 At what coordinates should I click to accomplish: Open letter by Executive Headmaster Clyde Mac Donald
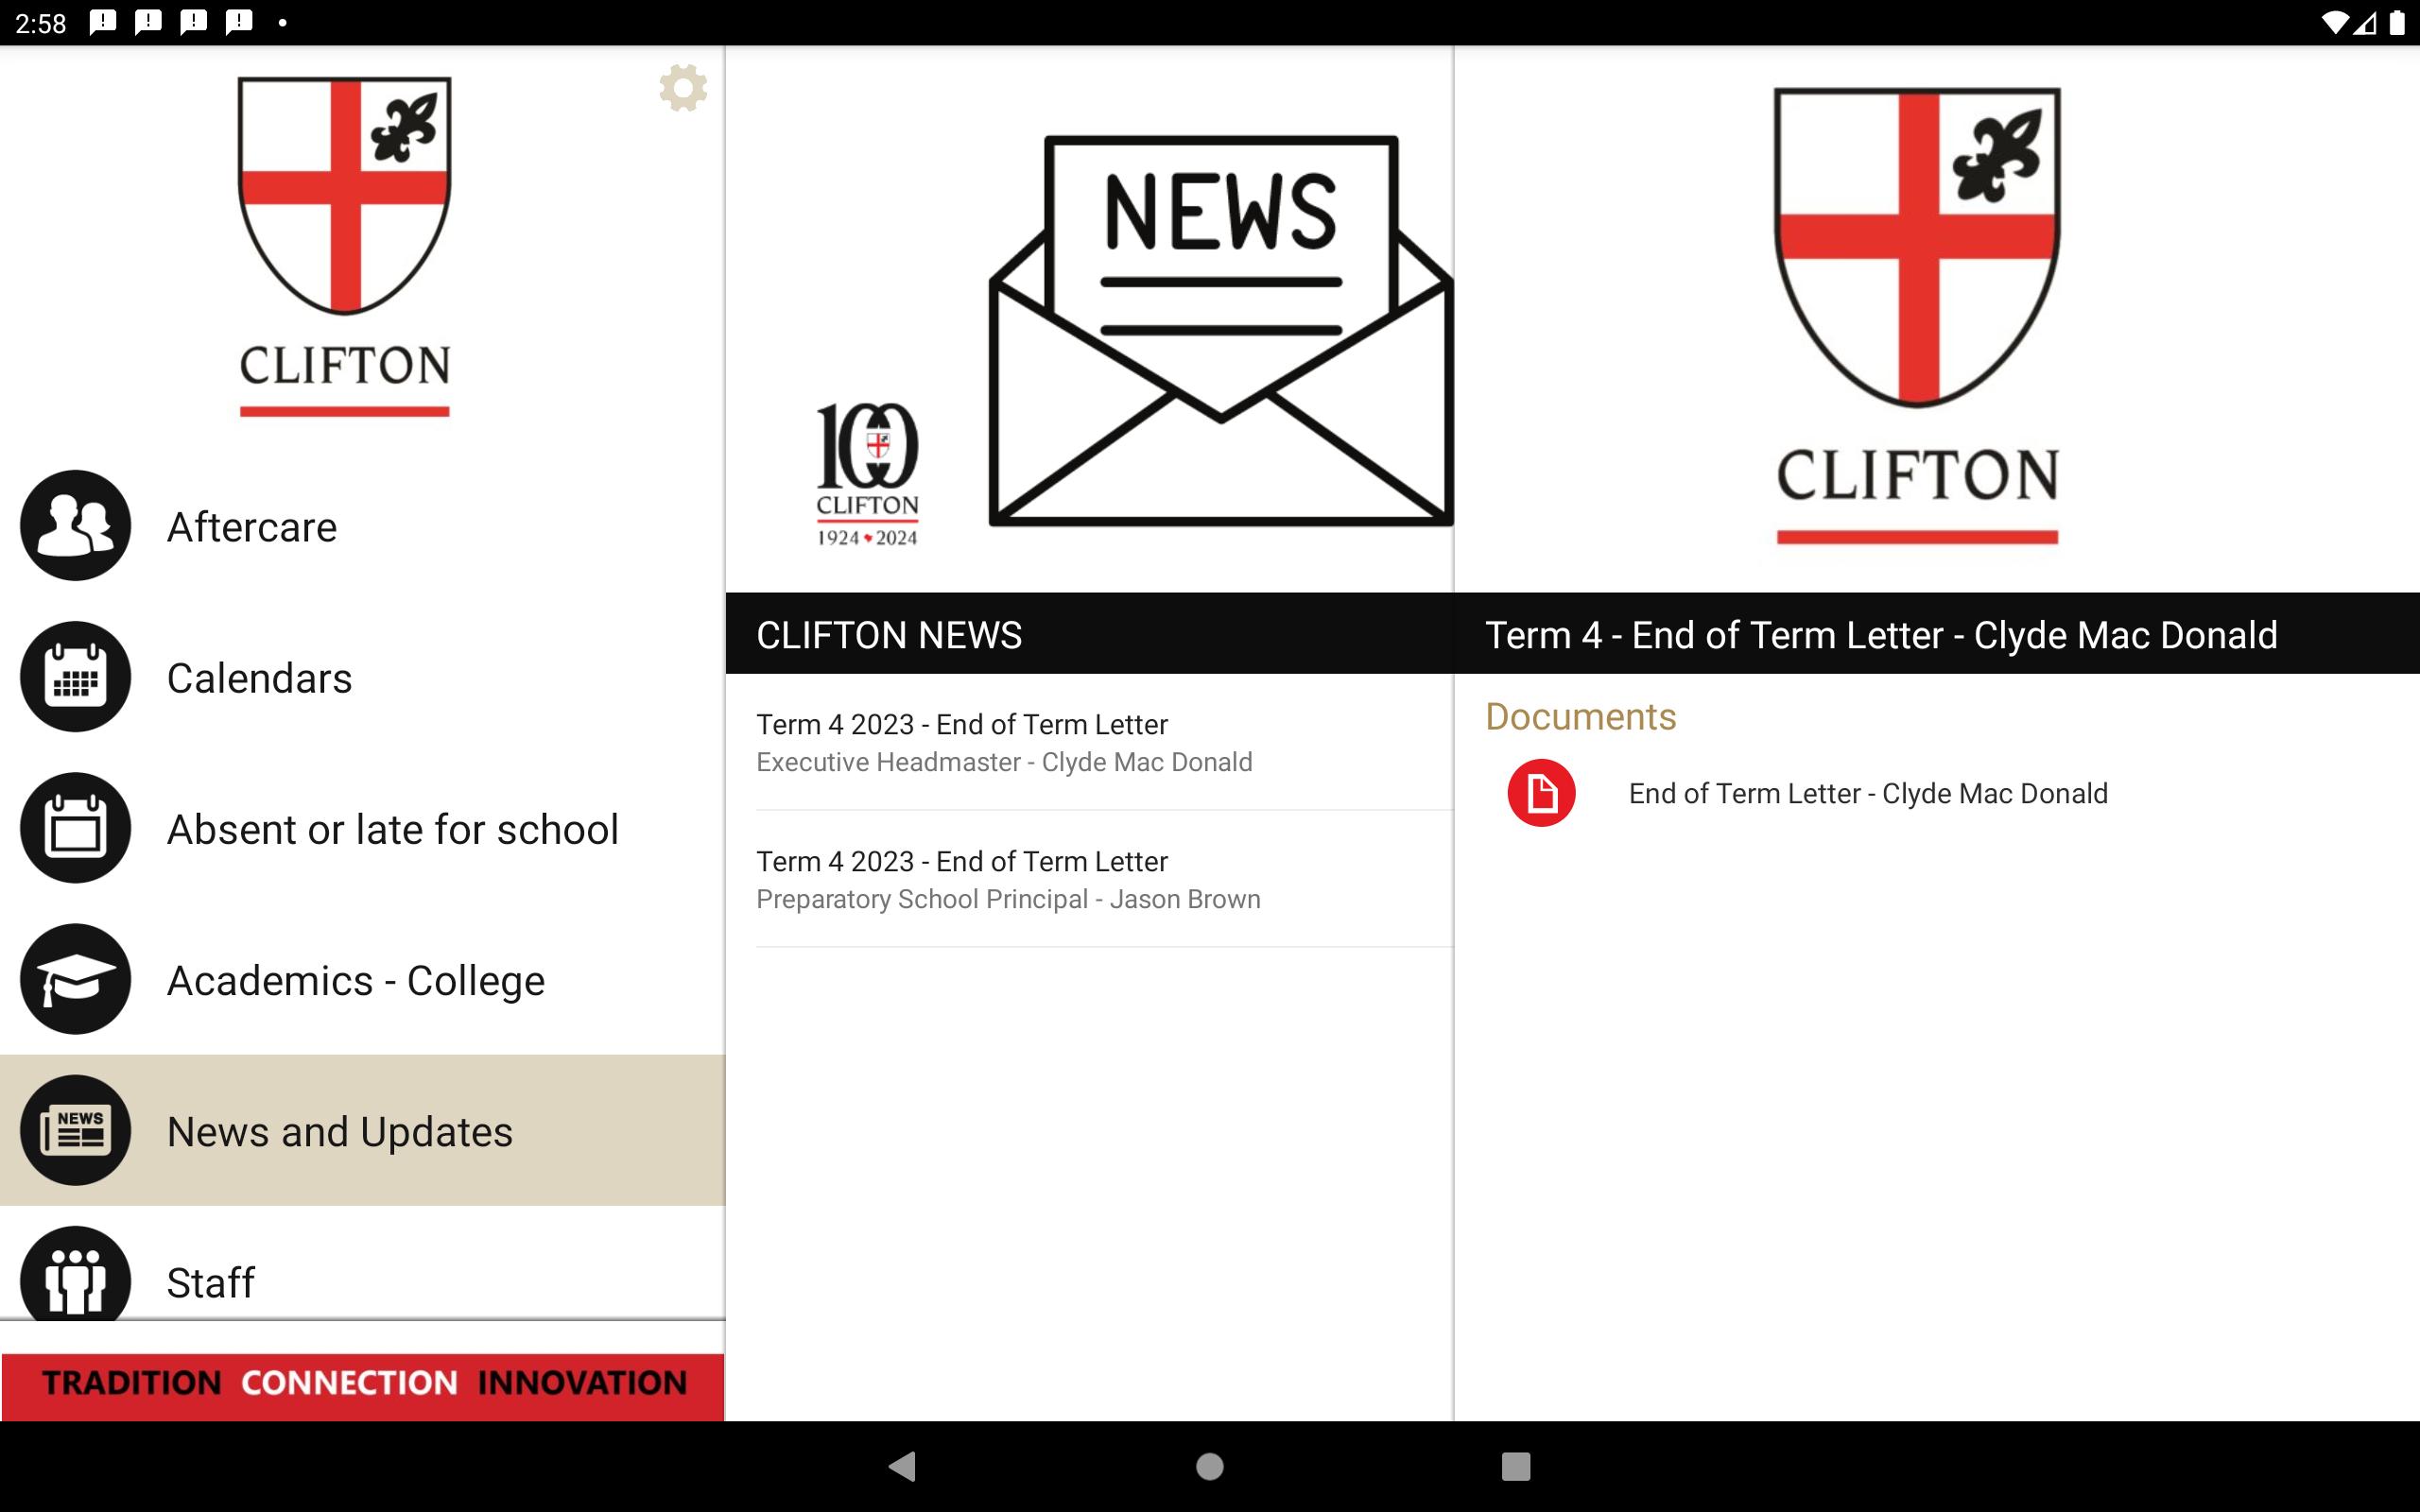pyautogui.click(x=1104, y=742)
